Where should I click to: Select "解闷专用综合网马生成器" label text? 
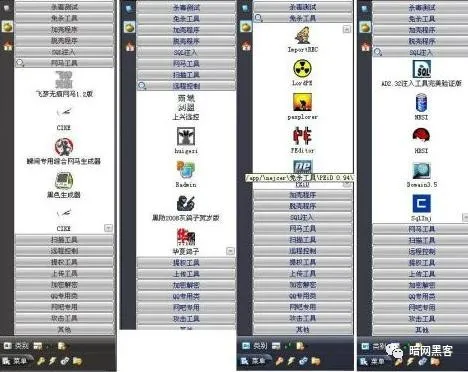click(x=64, y=161)
